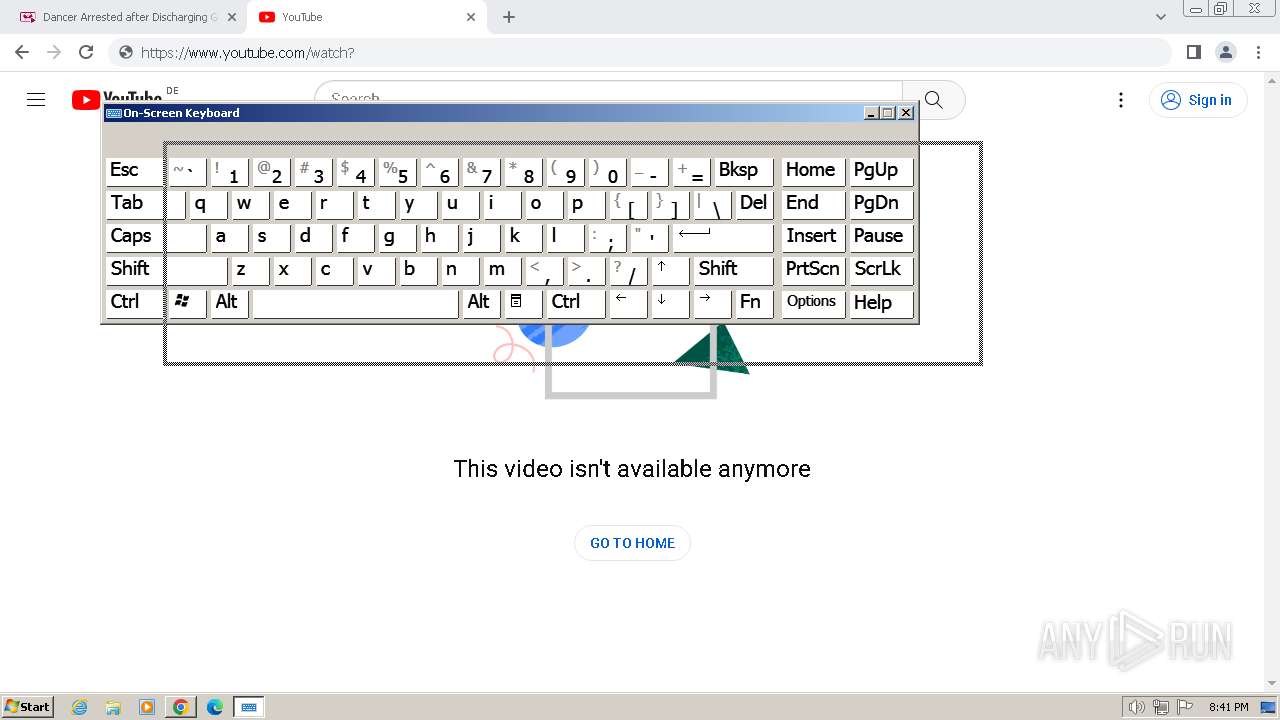
Task: Open Internet Explorer from taskbar
Action: [x=80, y=707]
